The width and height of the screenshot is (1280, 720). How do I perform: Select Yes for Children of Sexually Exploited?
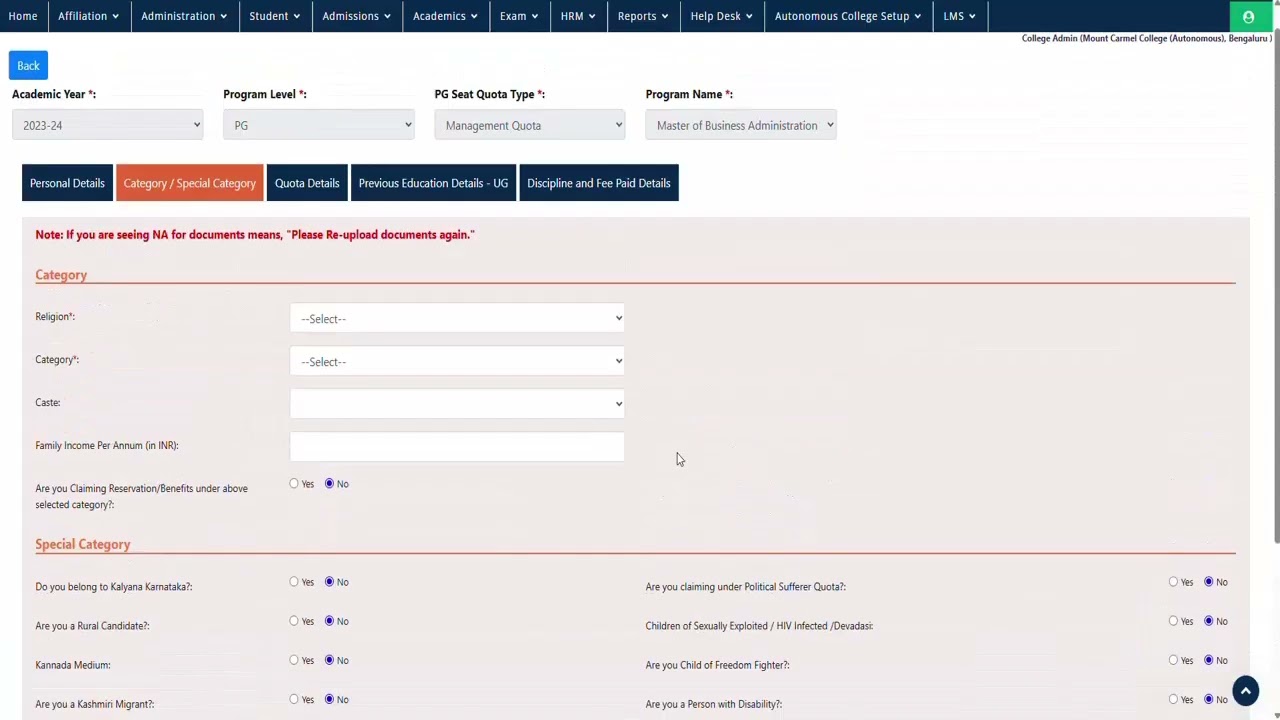click(1173, 621)
